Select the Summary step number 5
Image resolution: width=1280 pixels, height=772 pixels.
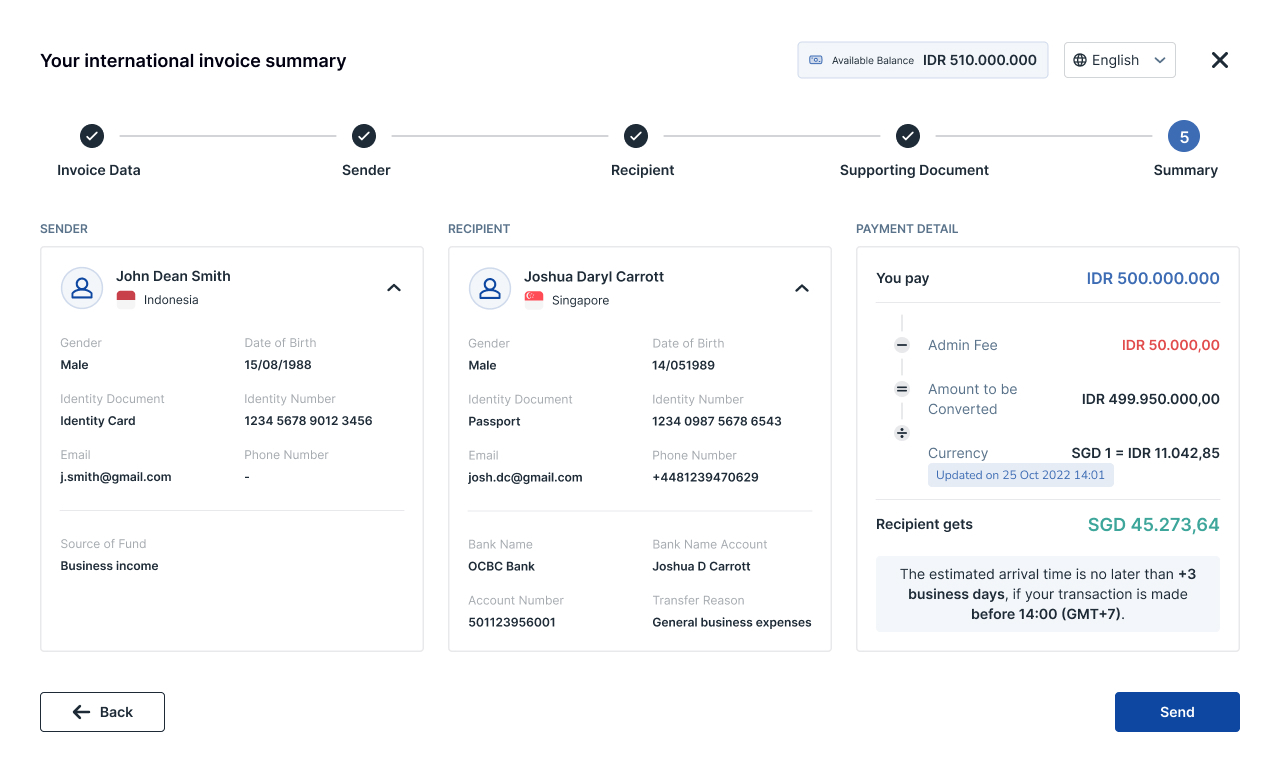1184,137
